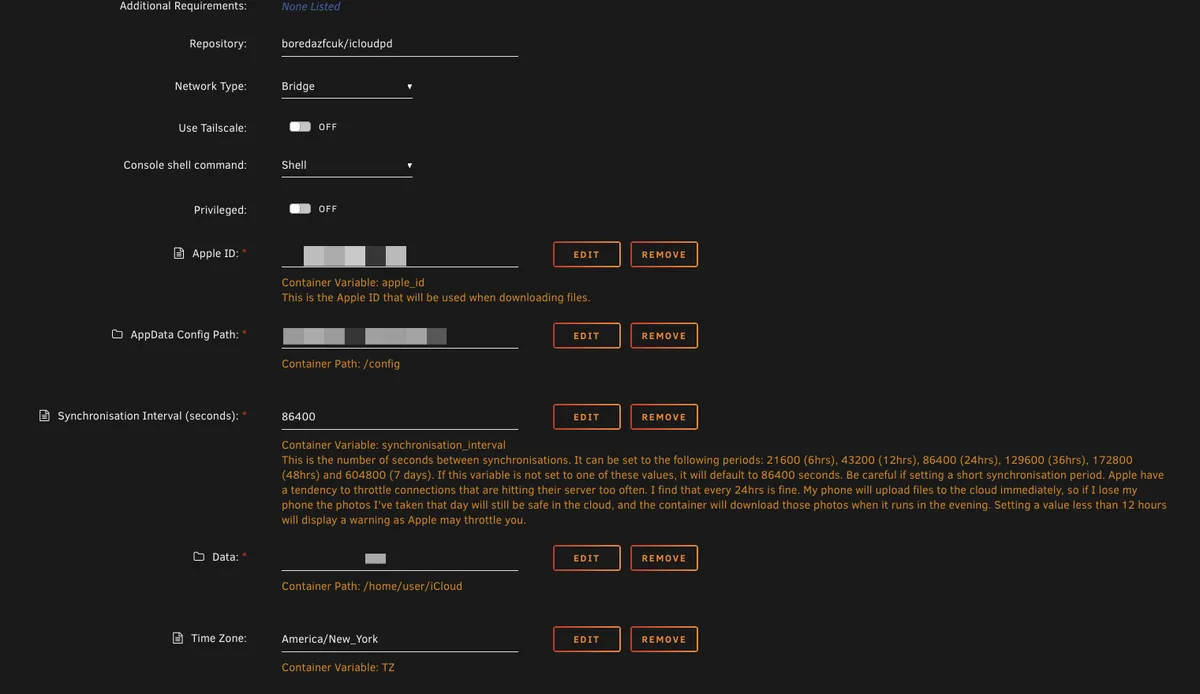Open the Network Type dropdown
Image resolution: width=1200 pixels, height=694 pixels.
[347, 87]
